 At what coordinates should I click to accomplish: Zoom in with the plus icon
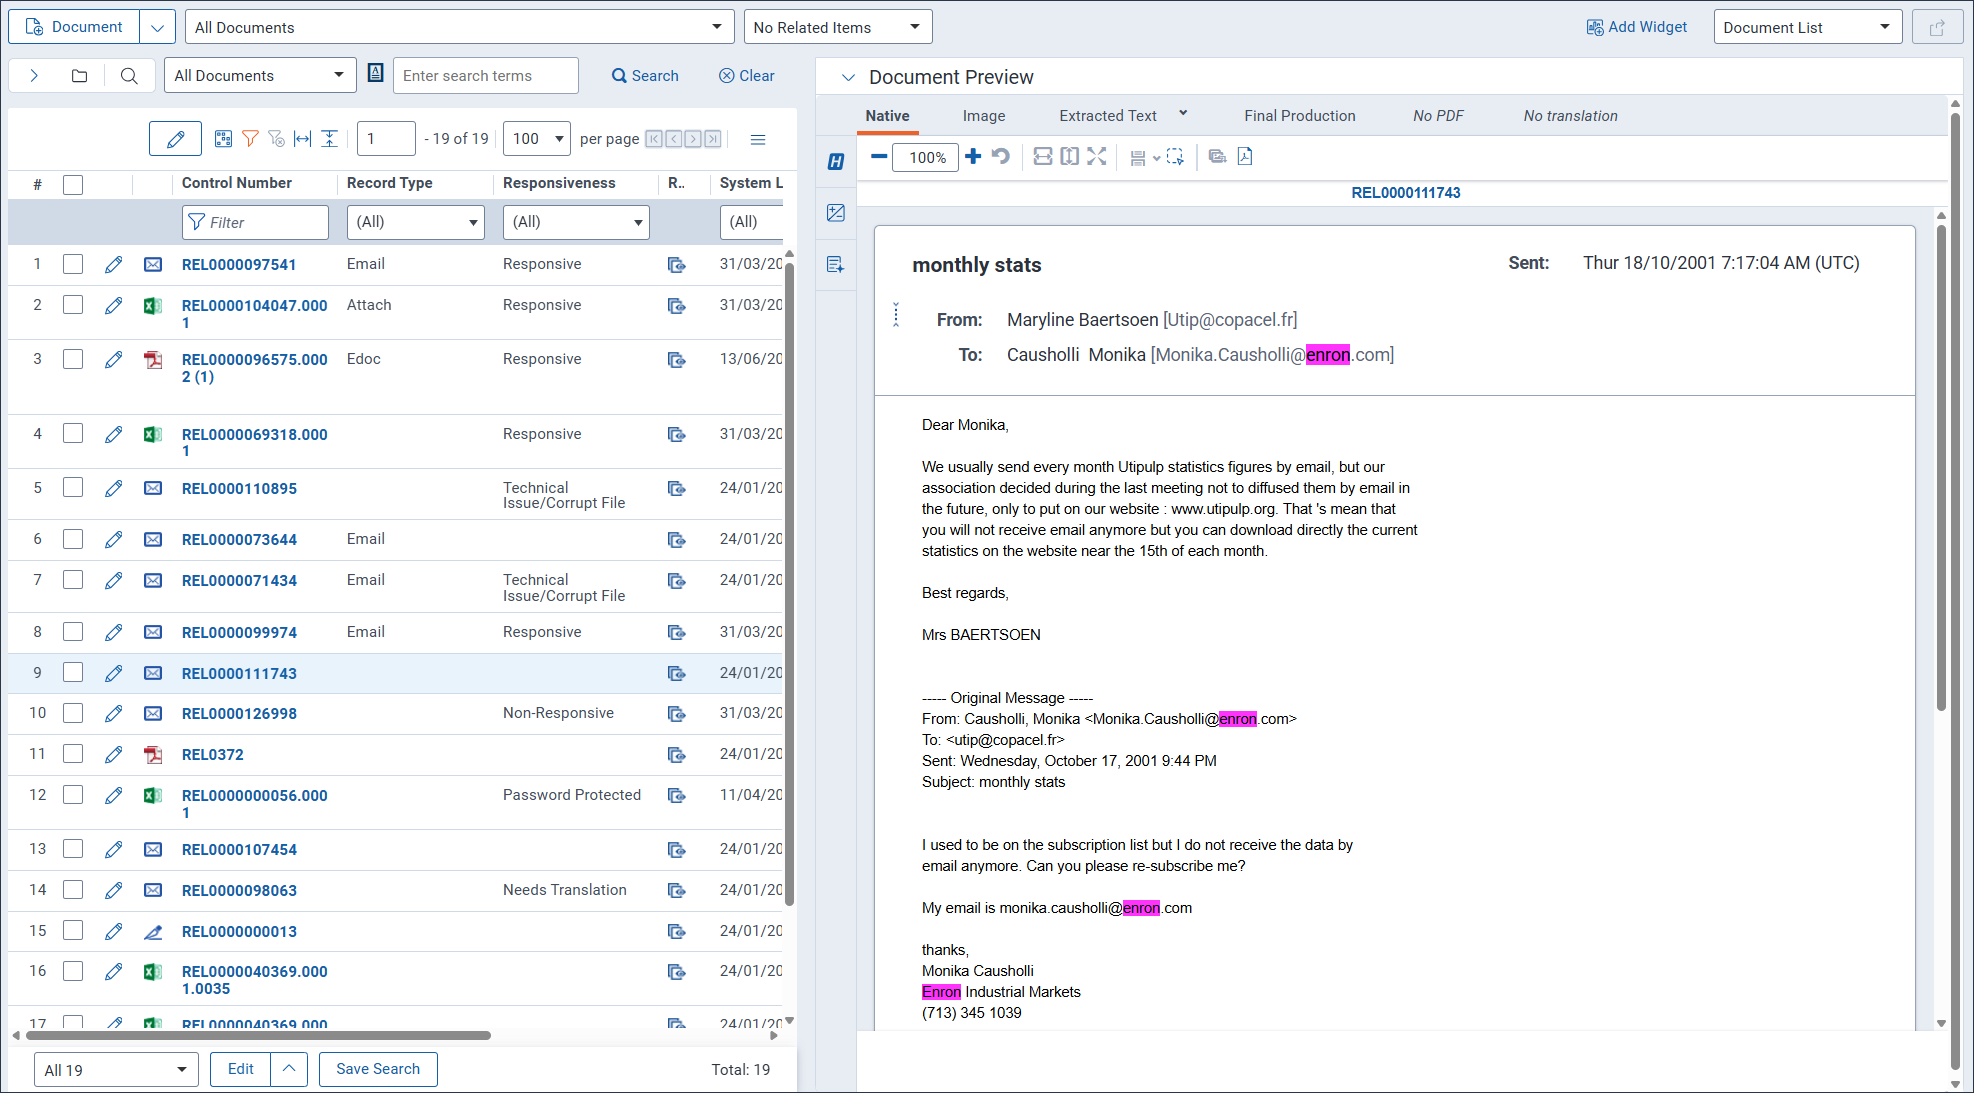click(973, 156)
